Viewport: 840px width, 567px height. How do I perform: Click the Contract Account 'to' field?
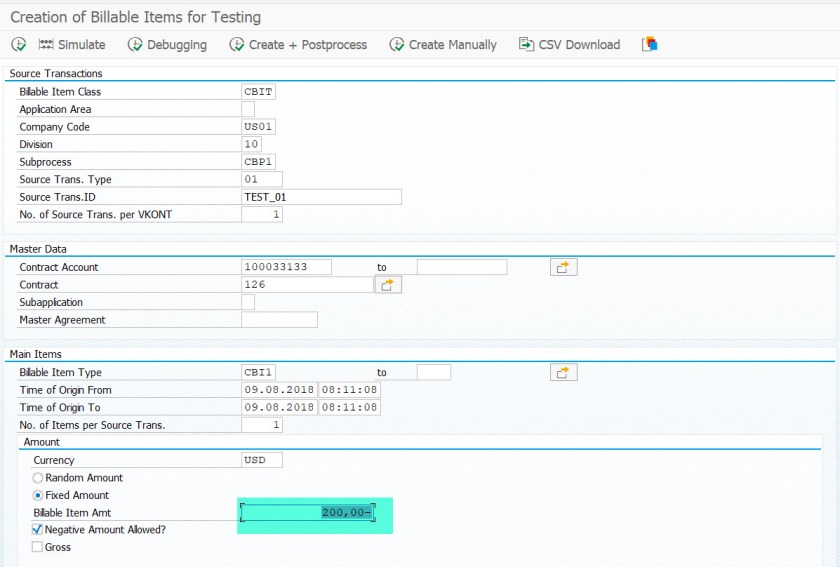(x=462, y=267)
